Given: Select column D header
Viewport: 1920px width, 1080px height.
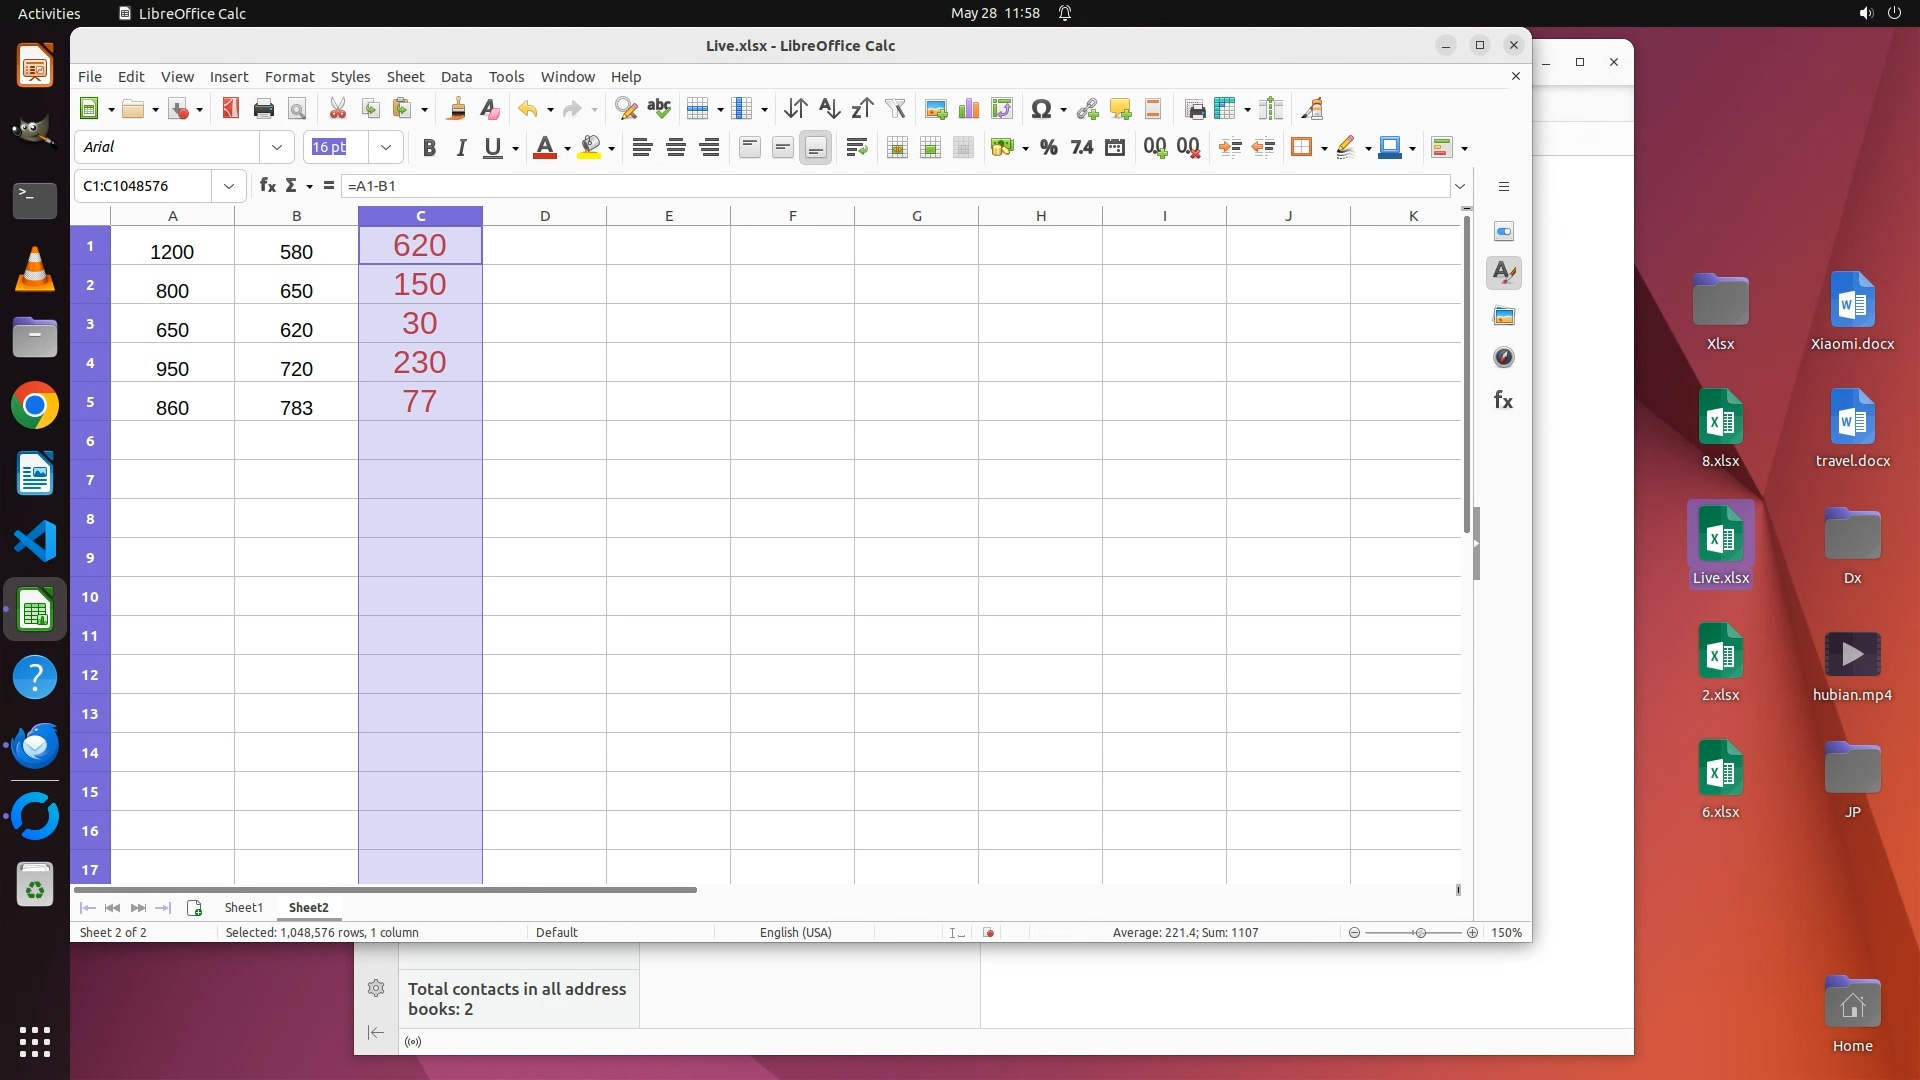Looking at the screenshot, I should [545, 216].
